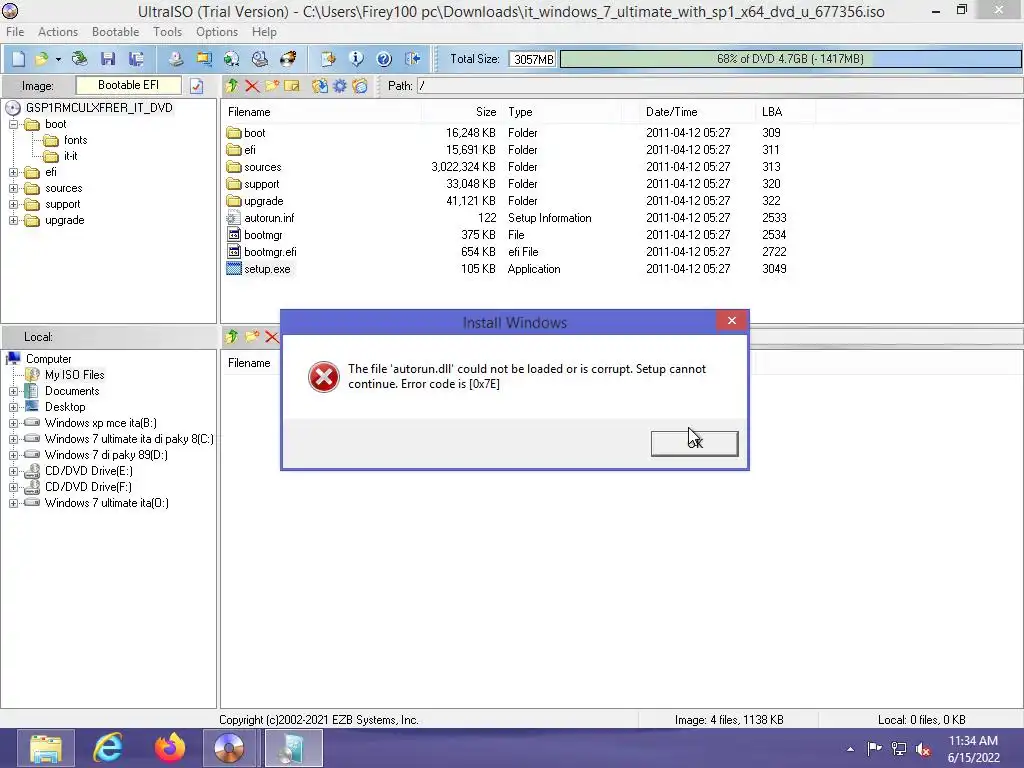The width and height of the screenshot is (1024, 768).
Task: Click the Open file toolbar icon
Action: pos(41,59)
